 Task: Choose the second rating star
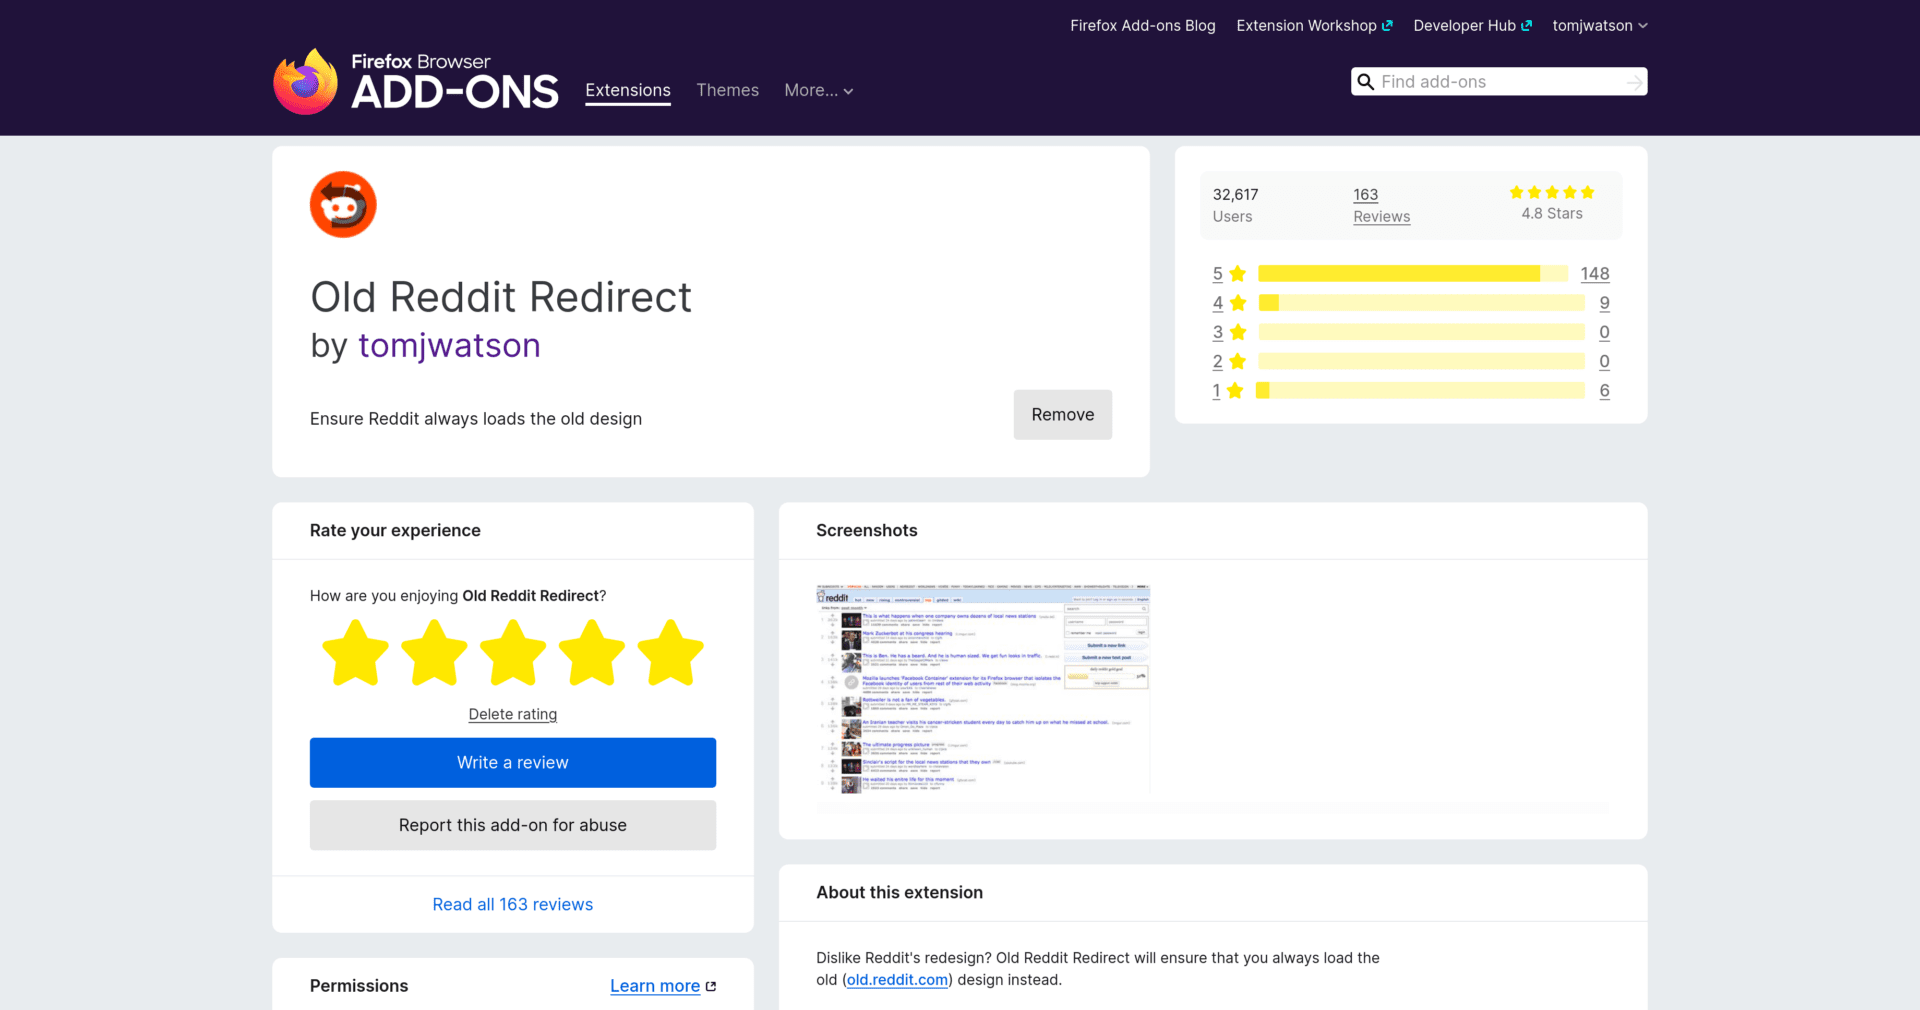tap(434, 653)
